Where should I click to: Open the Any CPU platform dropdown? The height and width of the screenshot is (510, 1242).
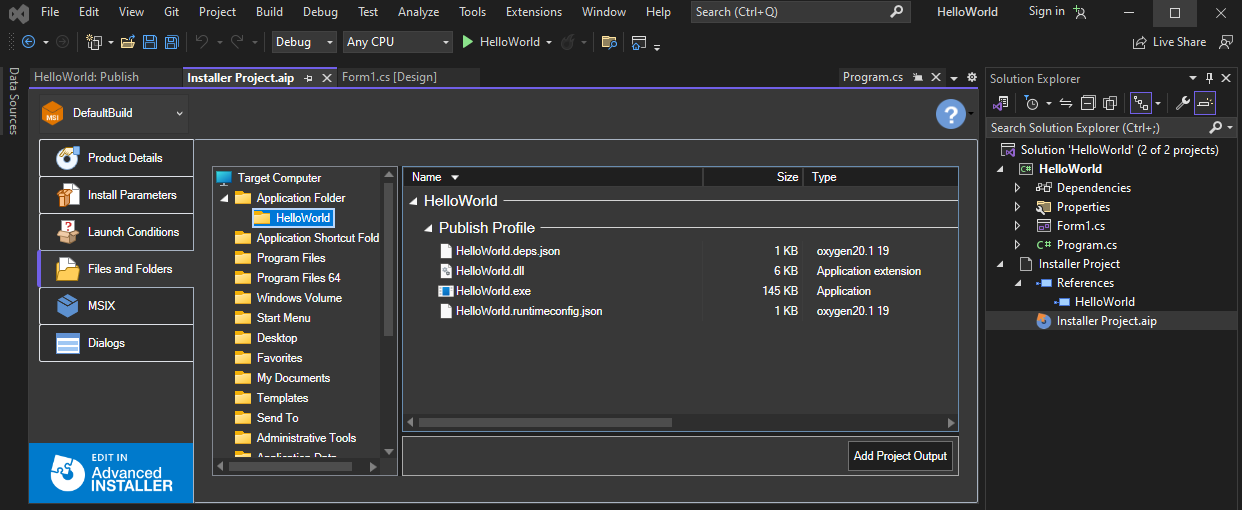coord(397,42)
